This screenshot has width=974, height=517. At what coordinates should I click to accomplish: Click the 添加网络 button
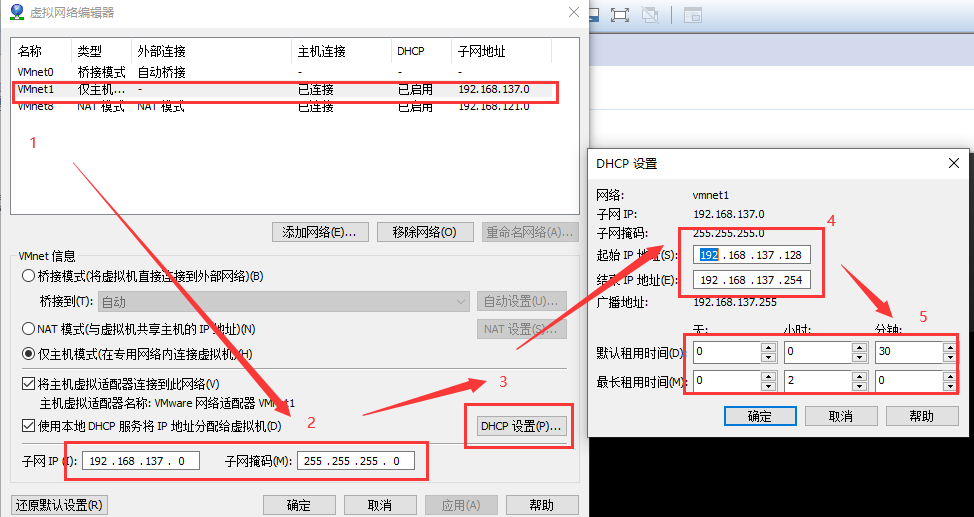pyautogui.click(x=320, y=232)
